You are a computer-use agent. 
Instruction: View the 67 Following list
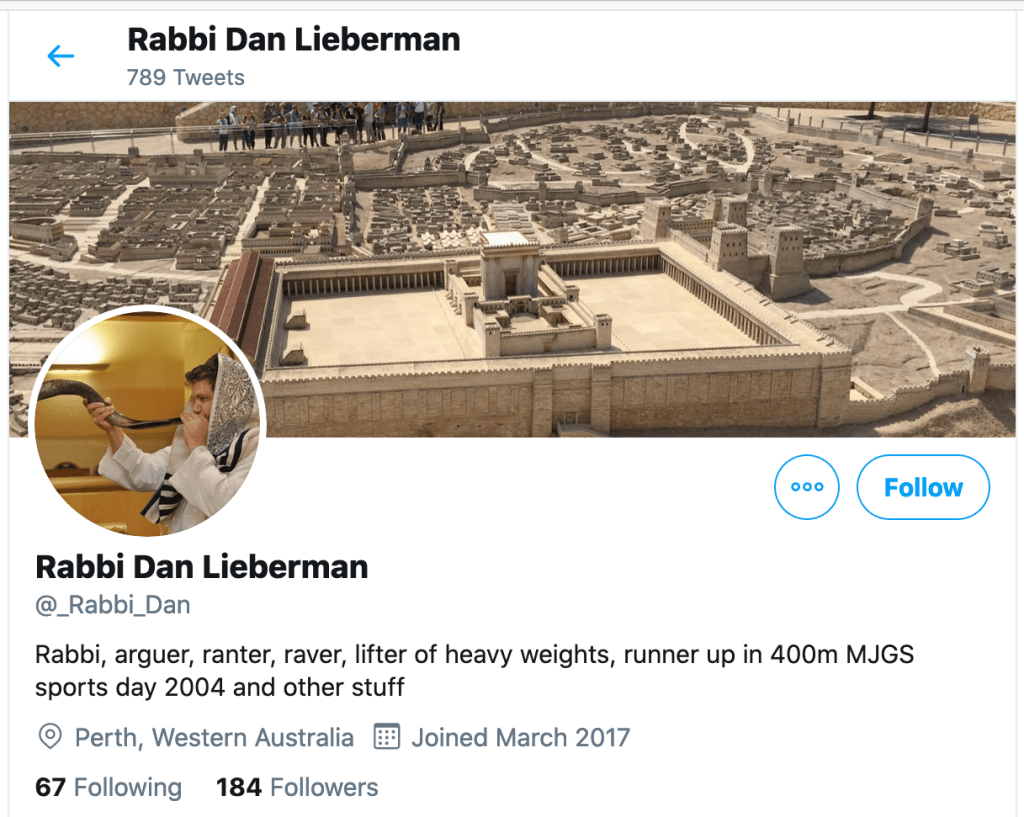[x=108, y=787]
